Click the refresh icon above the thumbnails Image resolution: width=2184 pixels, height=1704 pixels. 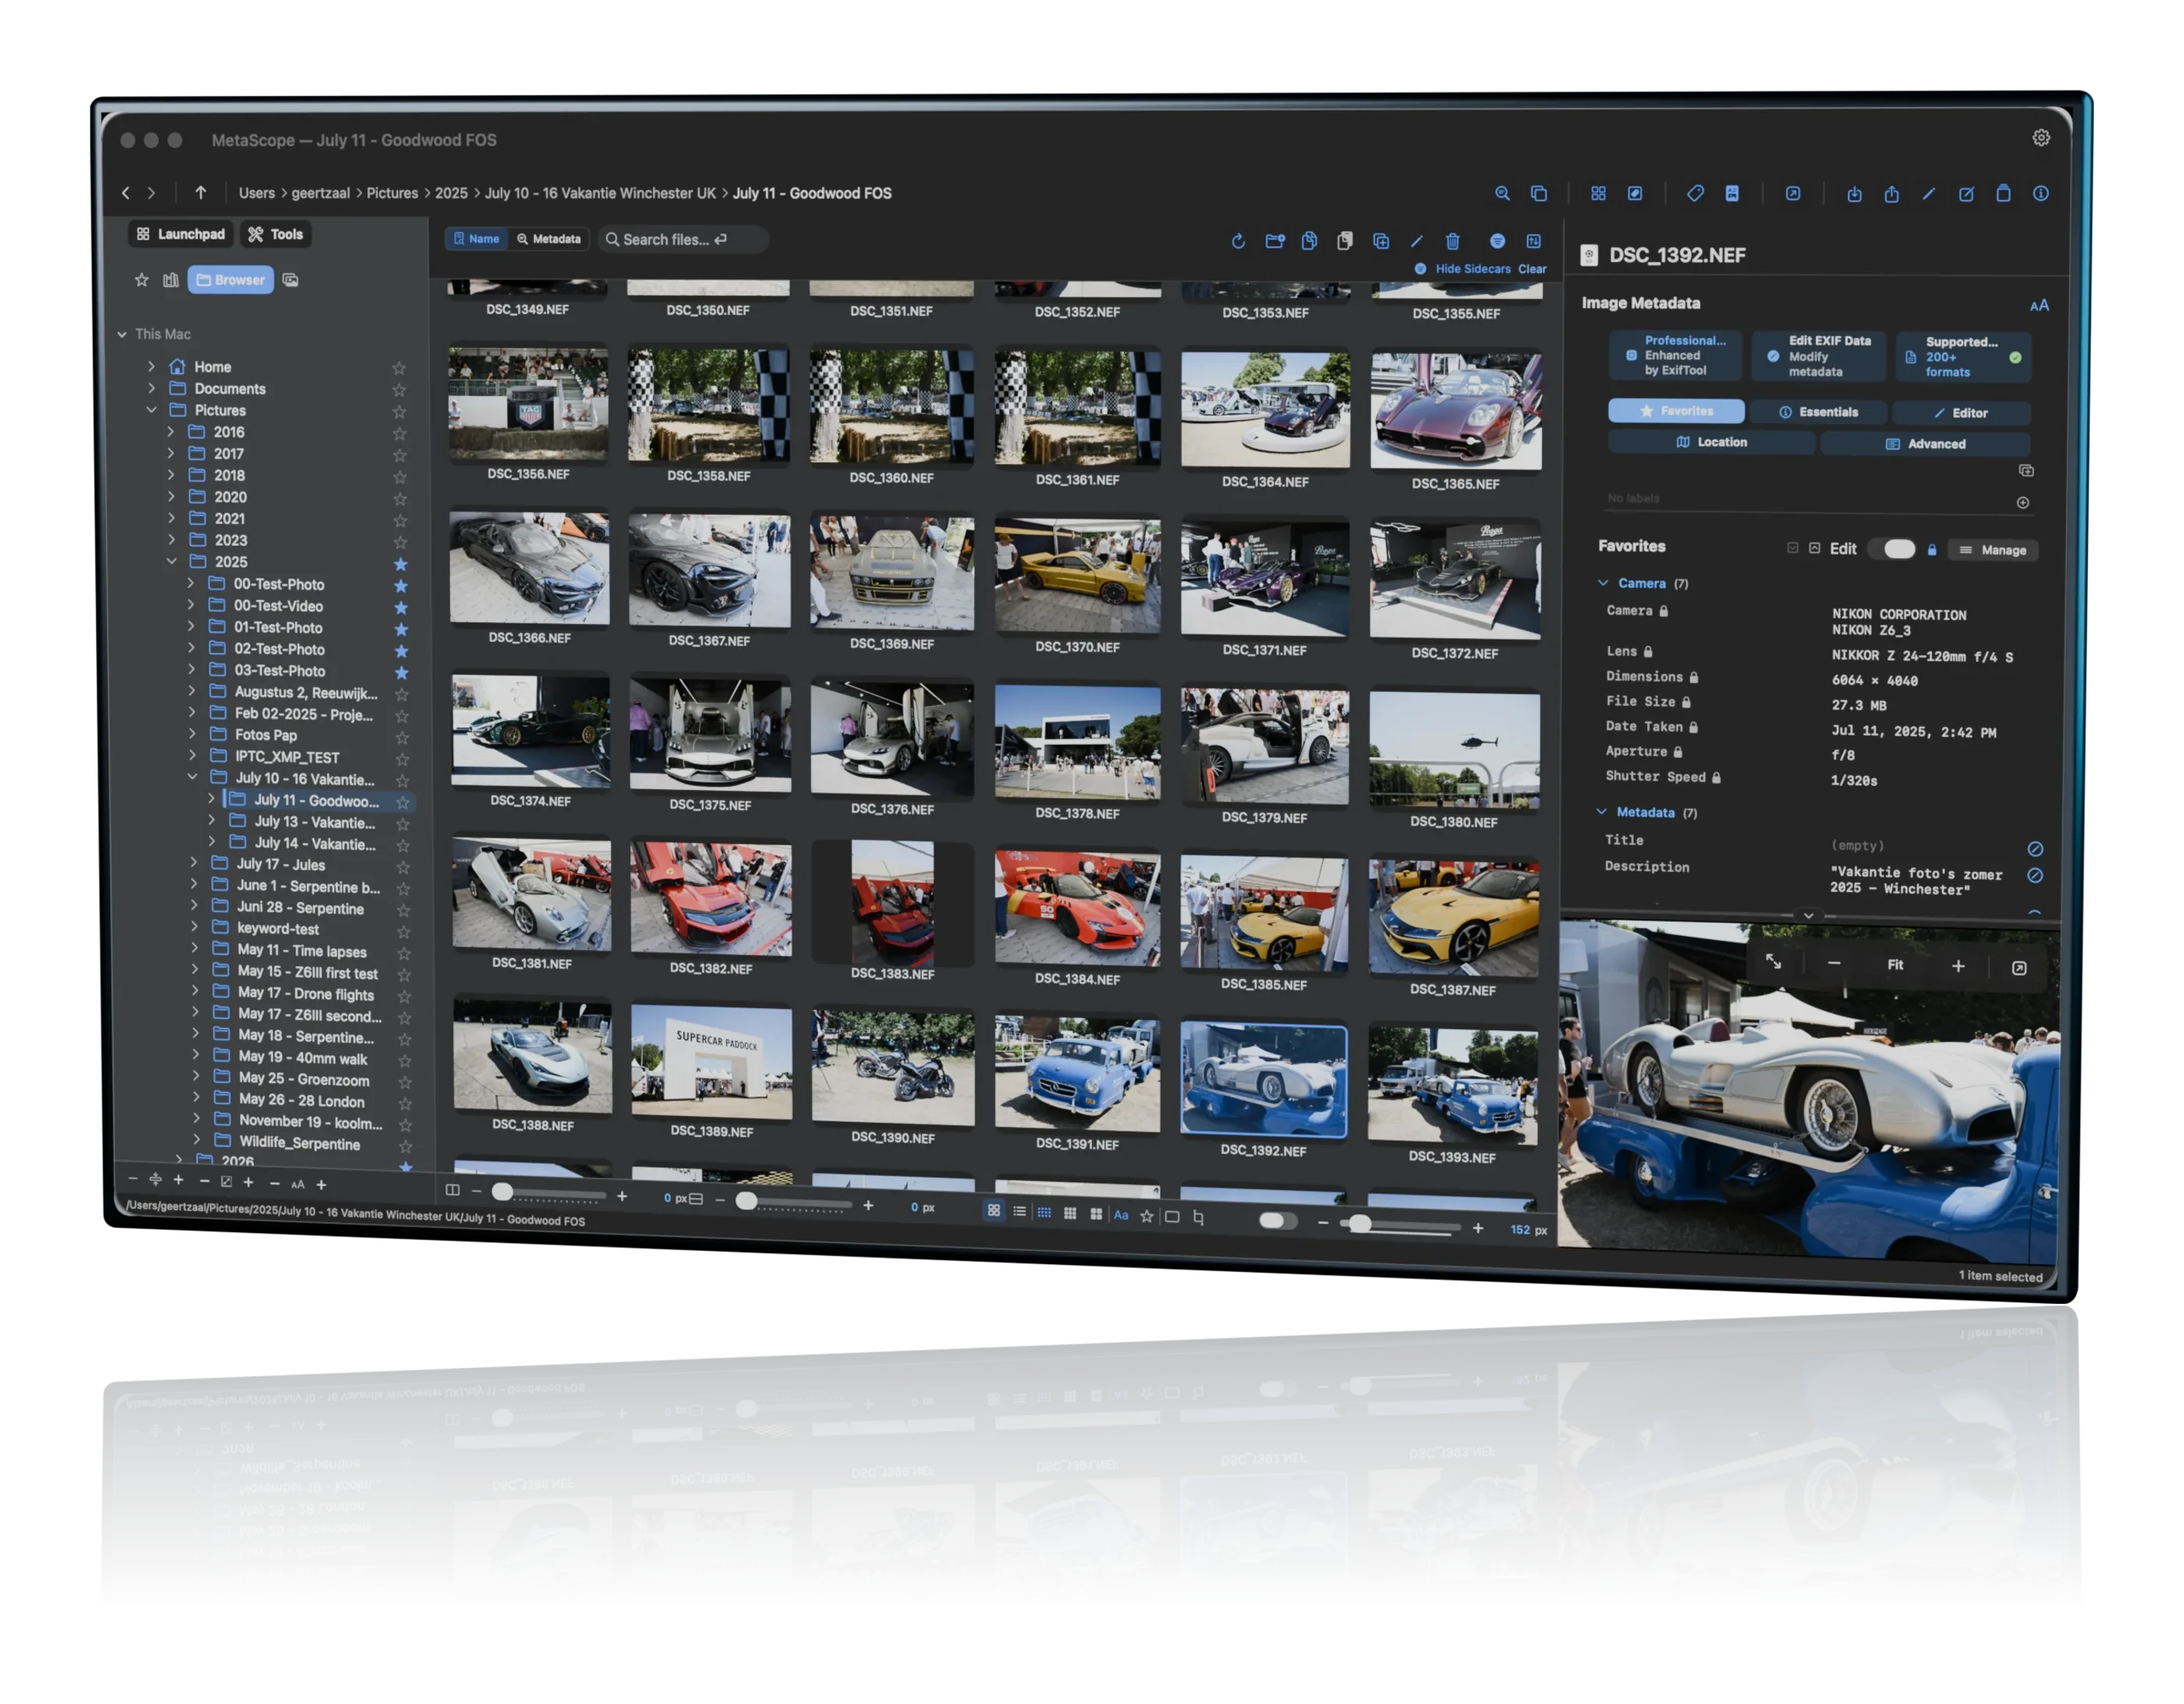pyautogui.click(x=1238, y=241)
